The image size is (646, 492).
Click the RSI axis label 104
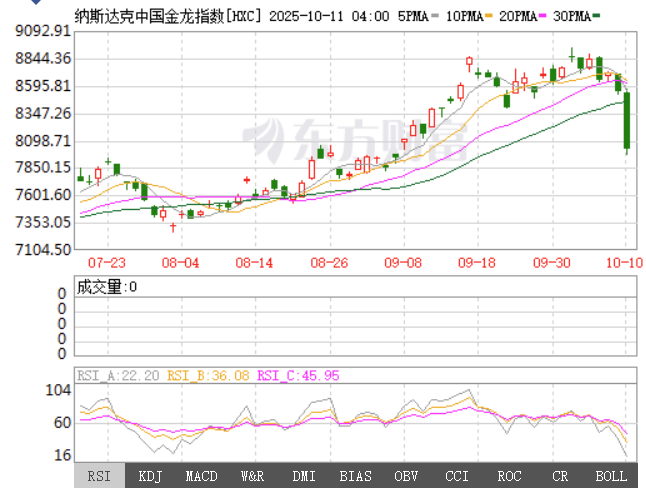58,390
